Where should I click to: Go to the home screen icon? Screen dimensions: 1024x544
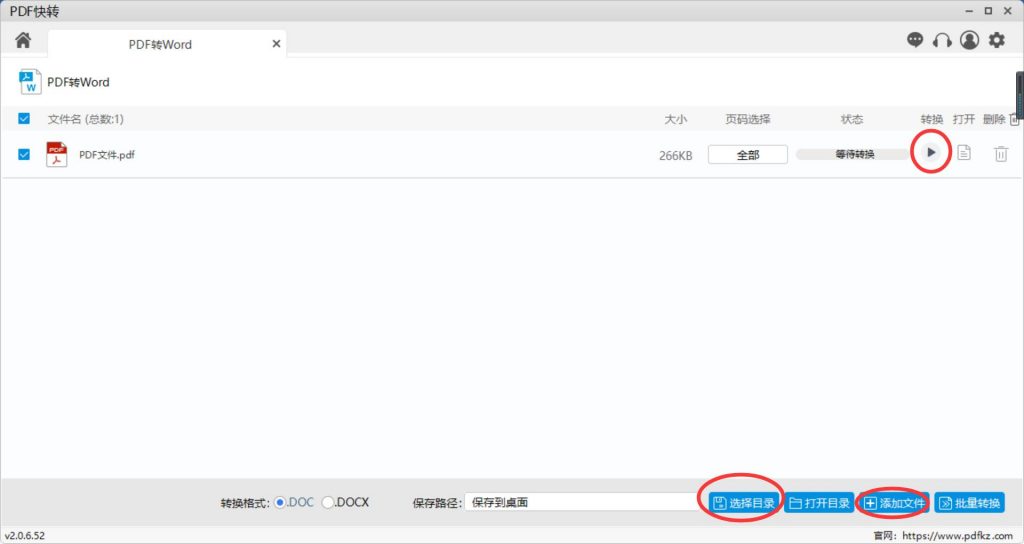(x=23, y=40)
